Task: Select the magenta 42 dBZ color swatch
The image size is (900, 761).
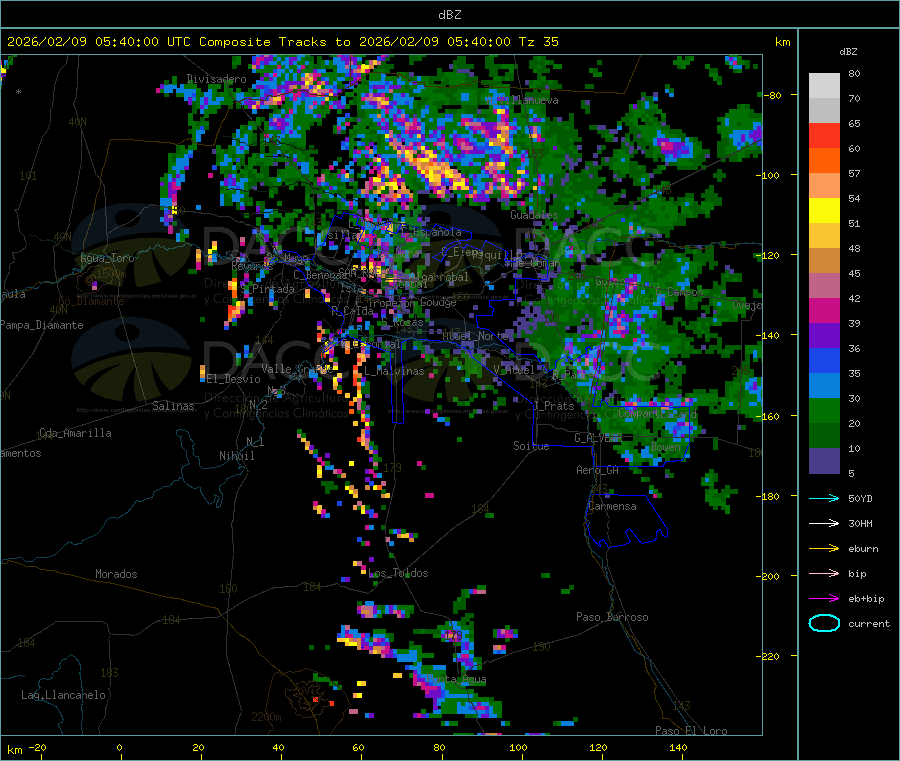Action: tap(824, 310)
